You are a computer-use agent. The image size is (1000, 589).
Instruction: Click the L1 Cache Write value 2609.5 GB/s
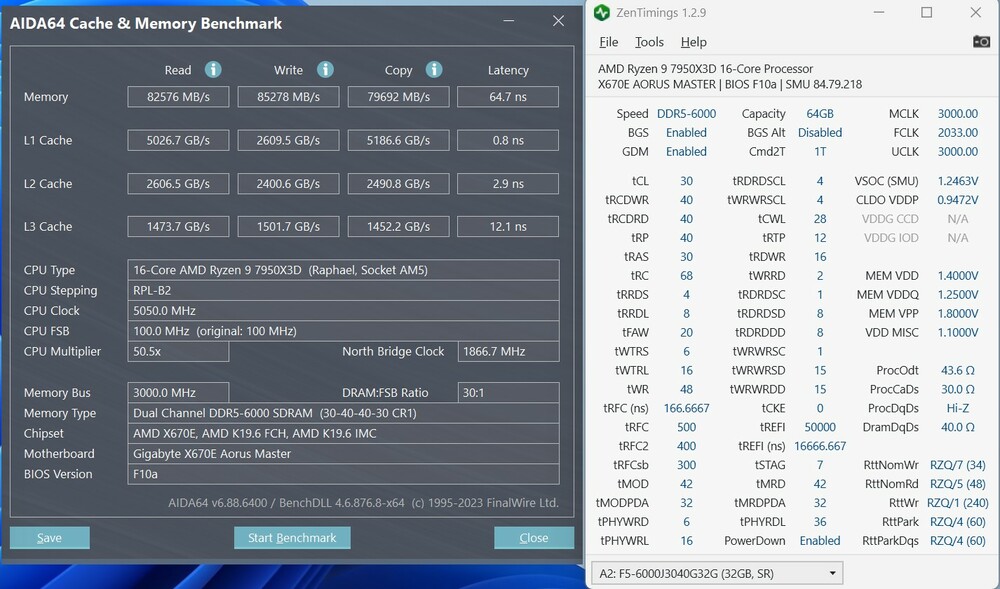click(288, 140)
